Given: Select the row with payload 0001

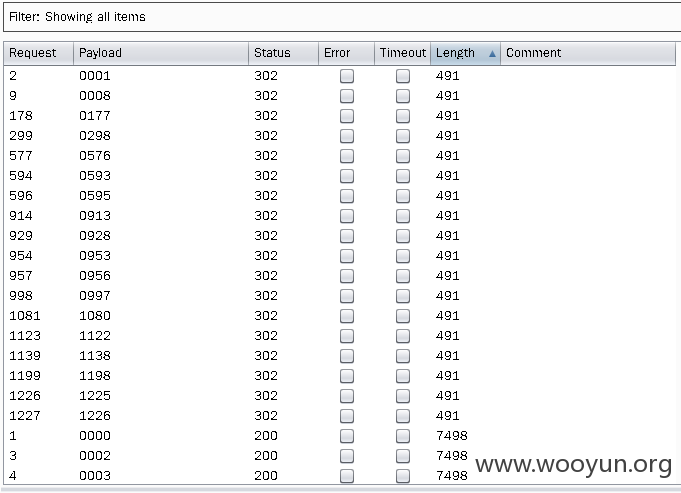Looking at the screenshot, I should (340, 76).
